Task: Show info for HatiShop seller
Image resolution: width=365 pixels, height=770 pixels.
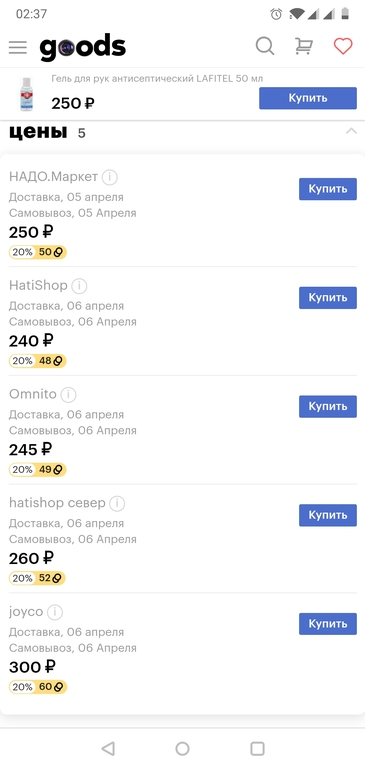Action: point(79,286)
